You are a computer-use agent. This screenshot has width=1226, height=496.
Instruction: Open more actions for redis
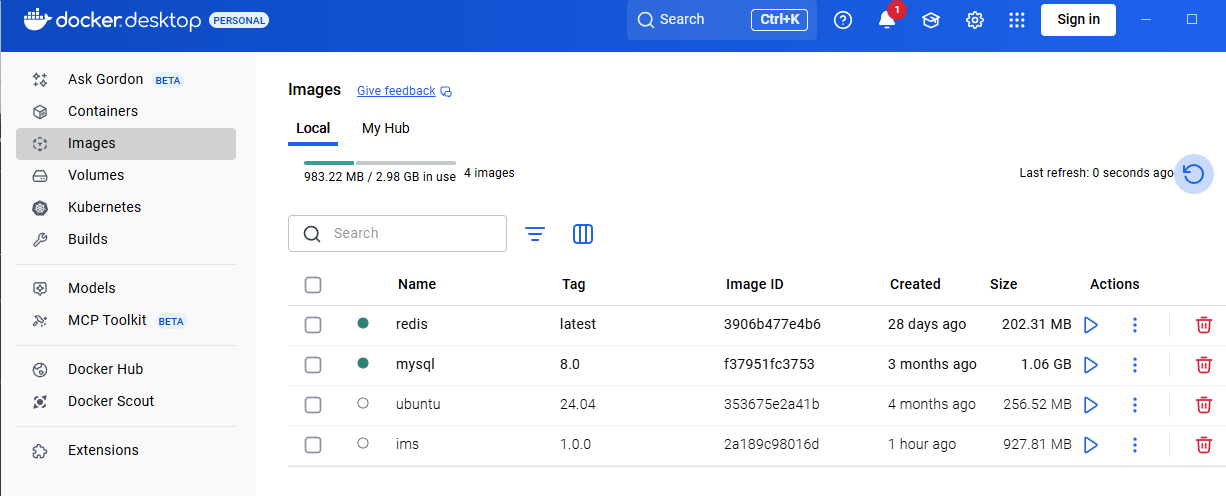(x=1135, y=325)
